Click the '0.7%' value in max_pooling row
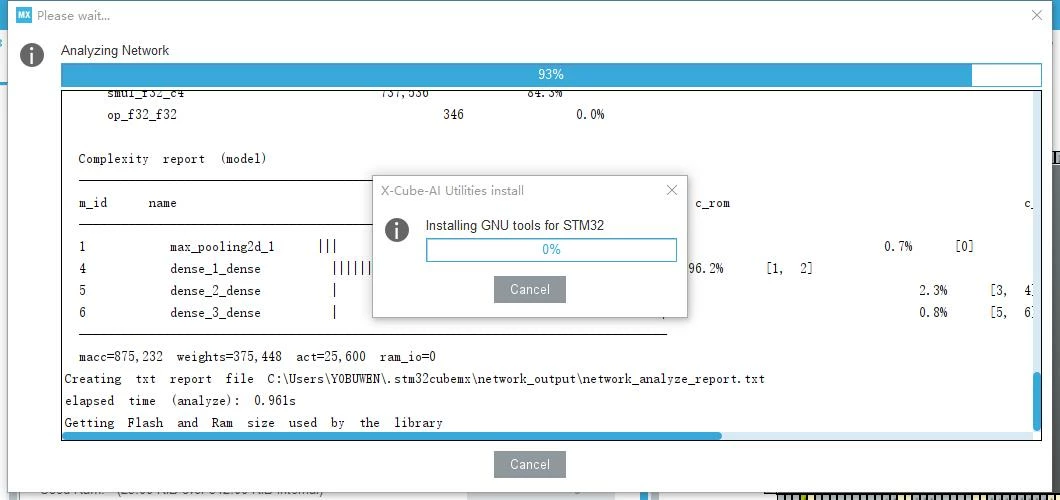Viewport: 1060px width, 500px height. click(898, 247)
